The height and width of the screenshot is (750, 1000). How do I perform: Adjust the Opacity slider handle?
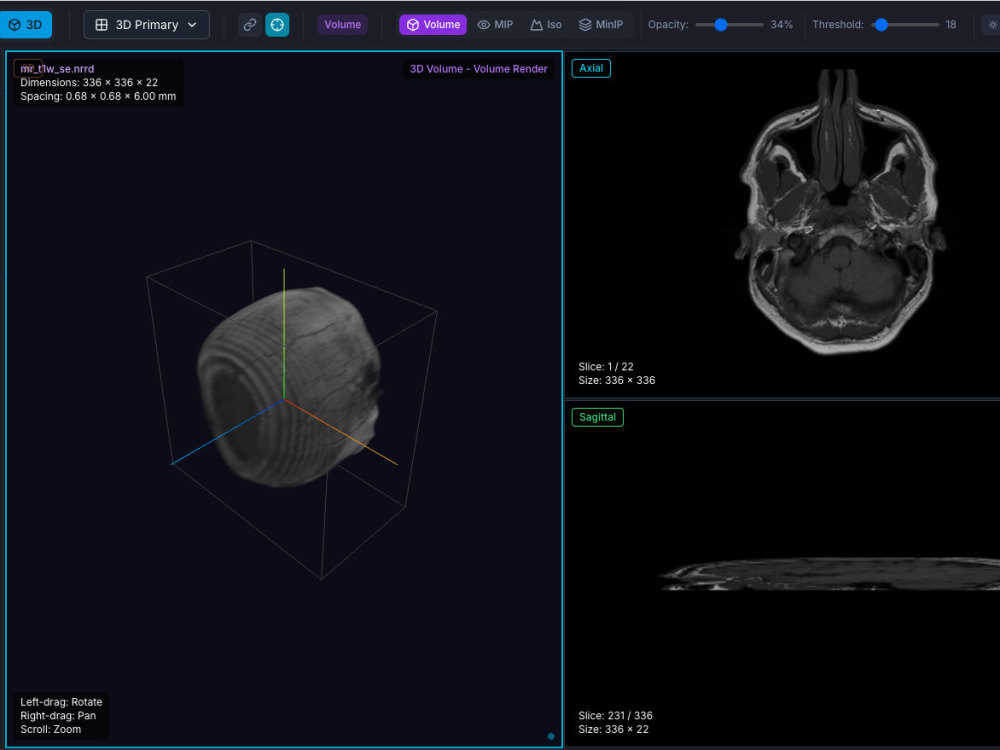click(721, 25)
